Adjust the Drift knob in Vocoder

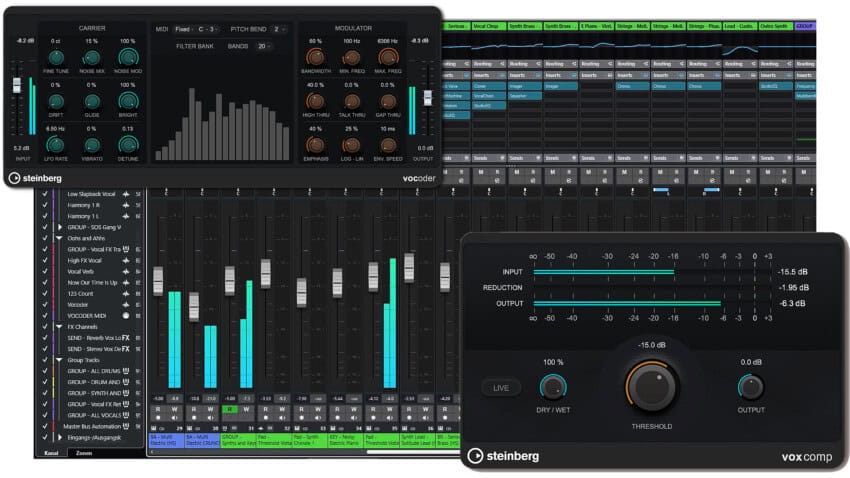click(x=56, y=101)
